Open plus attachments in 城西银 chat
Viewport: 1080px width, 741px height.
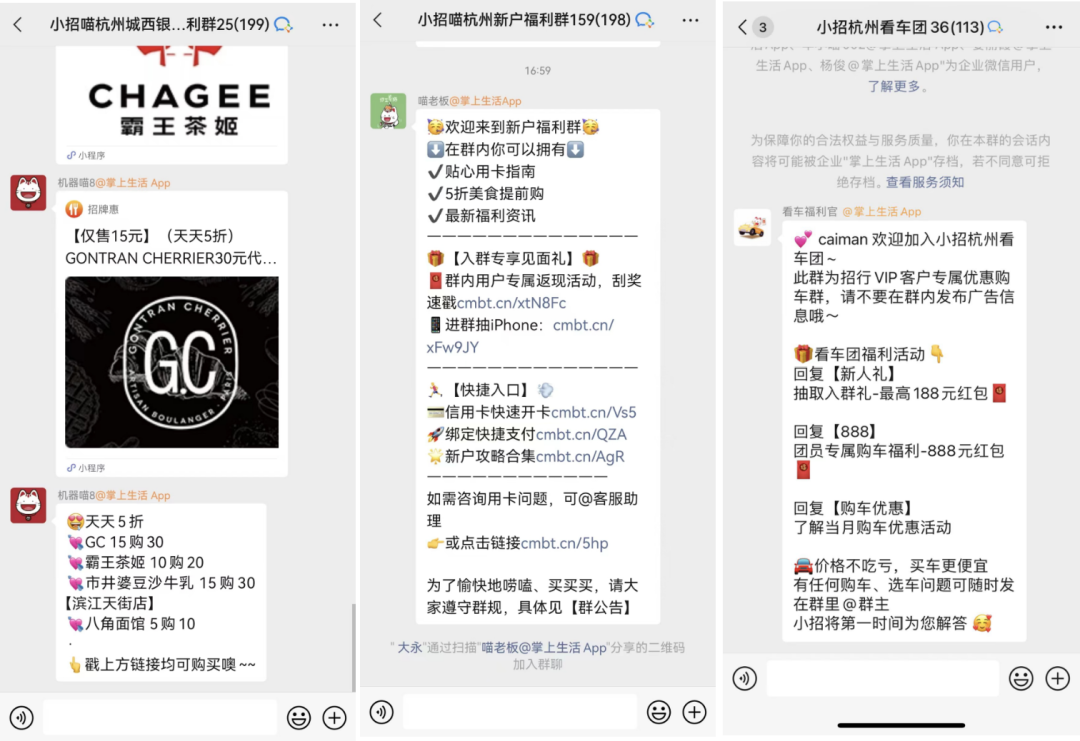point(335,718)
